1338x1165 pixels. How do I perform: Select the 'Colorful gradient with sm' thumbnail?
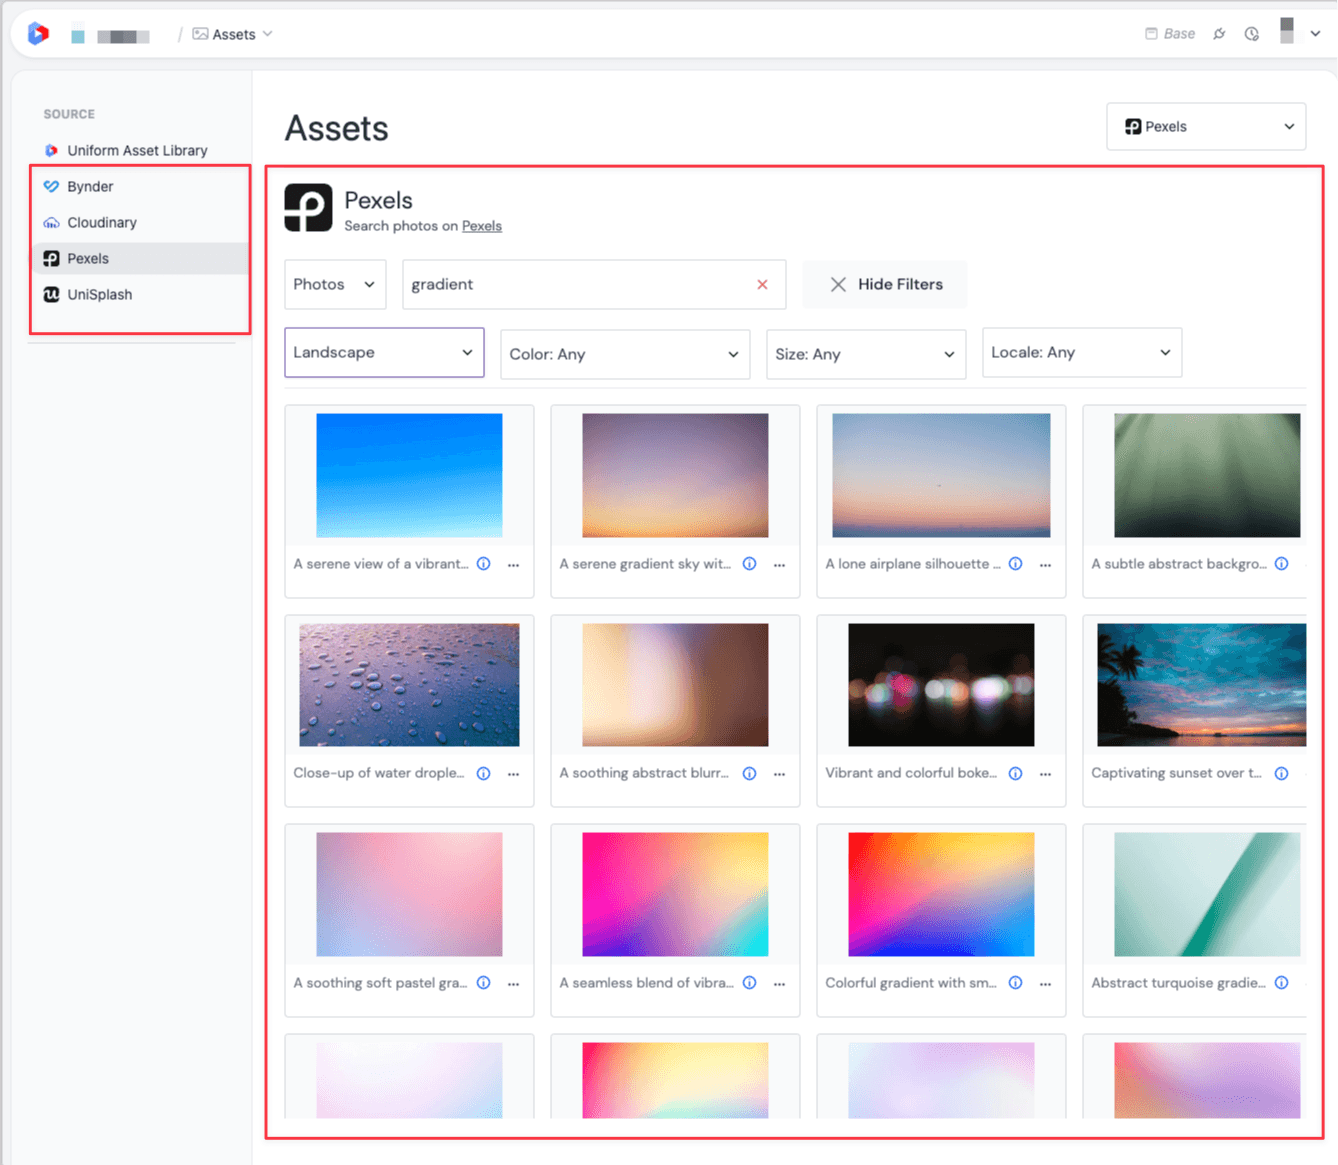click(x=941, y=895)
